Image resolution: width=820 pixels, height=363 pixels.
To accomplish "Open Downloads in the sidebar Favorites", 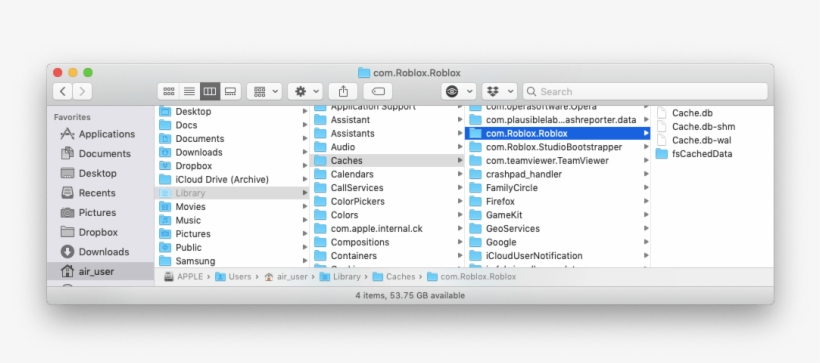I will pos(101,252).
